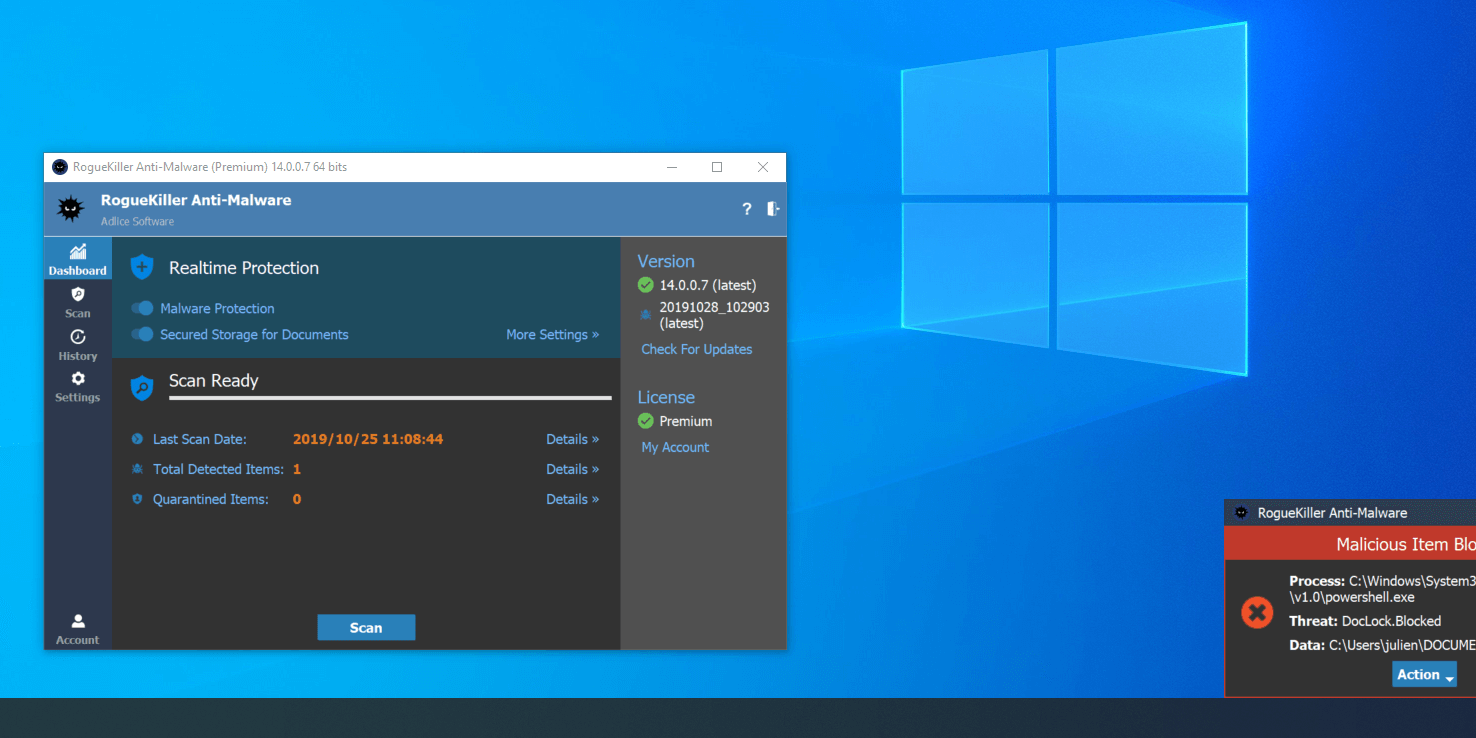Click Check For Updates link
The width and height of the screenshot is (1476, 738).
696,349
